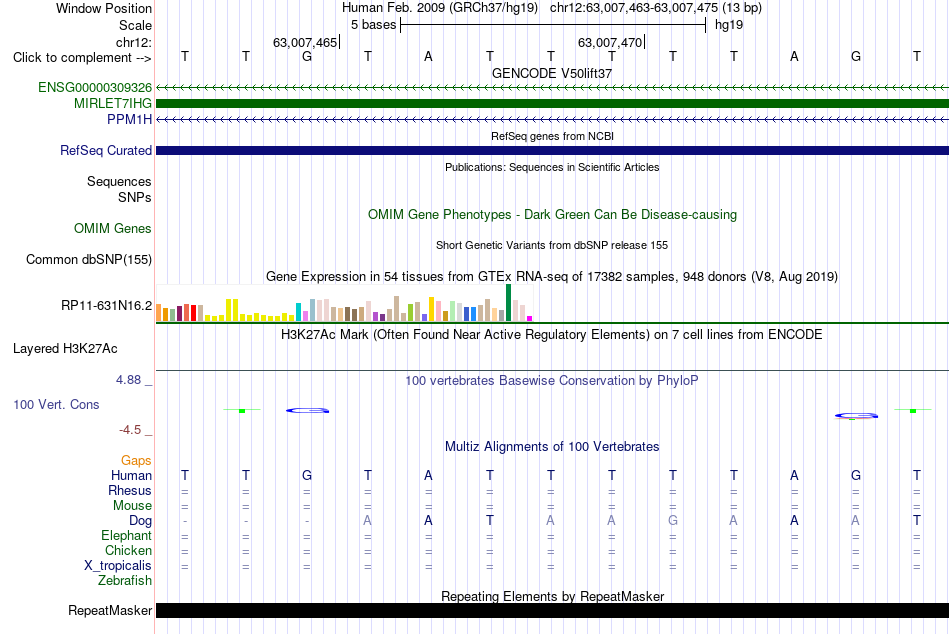Viewport: 950px width, 634px height.
Task: Open the H3K27Ac Mark track title
Action: (x=552, y=335)
